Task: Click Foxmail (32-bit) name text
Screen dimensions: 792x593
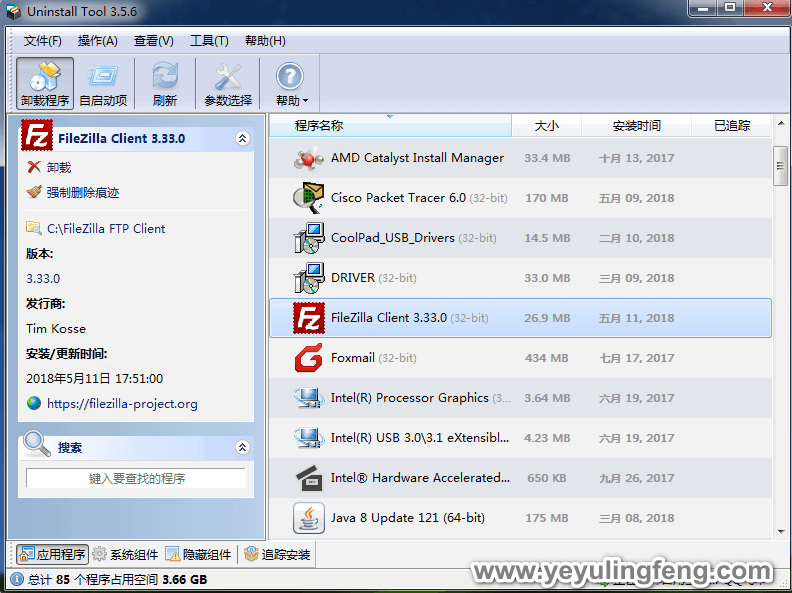Action: (x=374, y=358)
